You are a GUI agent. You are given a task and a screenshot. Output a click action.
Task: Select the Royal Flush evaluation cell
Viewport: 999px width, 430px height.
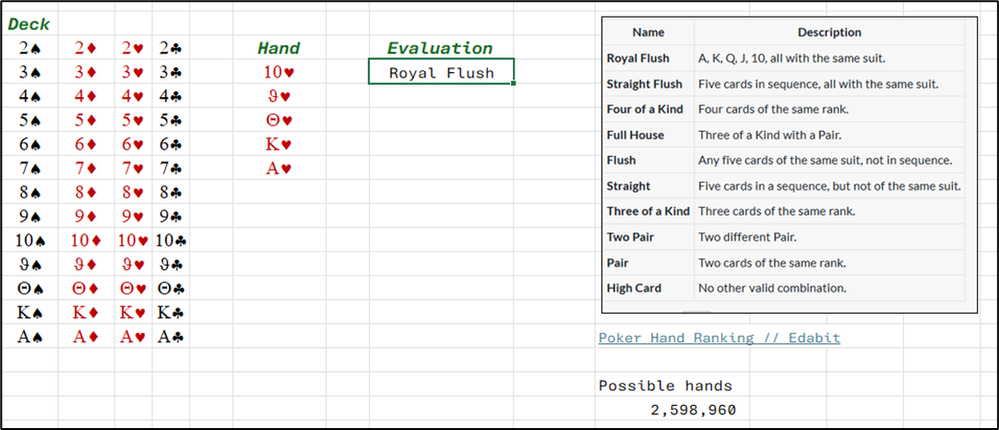441,71
